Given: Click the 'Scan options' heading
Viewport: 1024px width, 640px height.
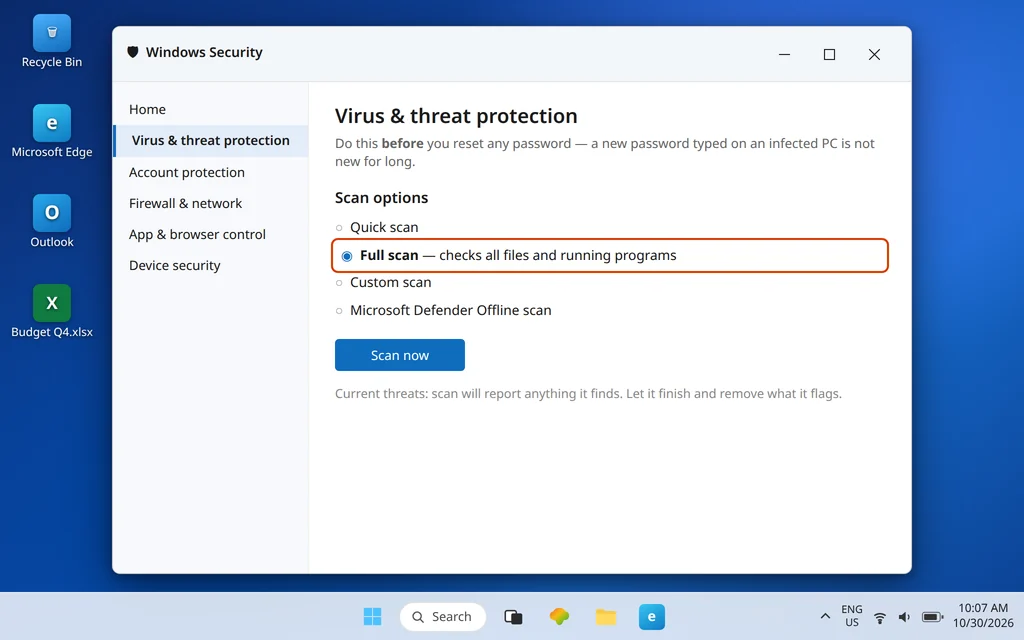Looking at the screenshot, I should 381,198.
